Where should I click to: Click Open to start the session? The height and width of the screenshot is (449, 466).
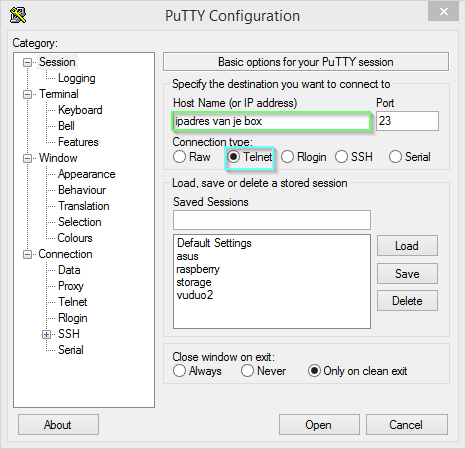coord(319,425)
